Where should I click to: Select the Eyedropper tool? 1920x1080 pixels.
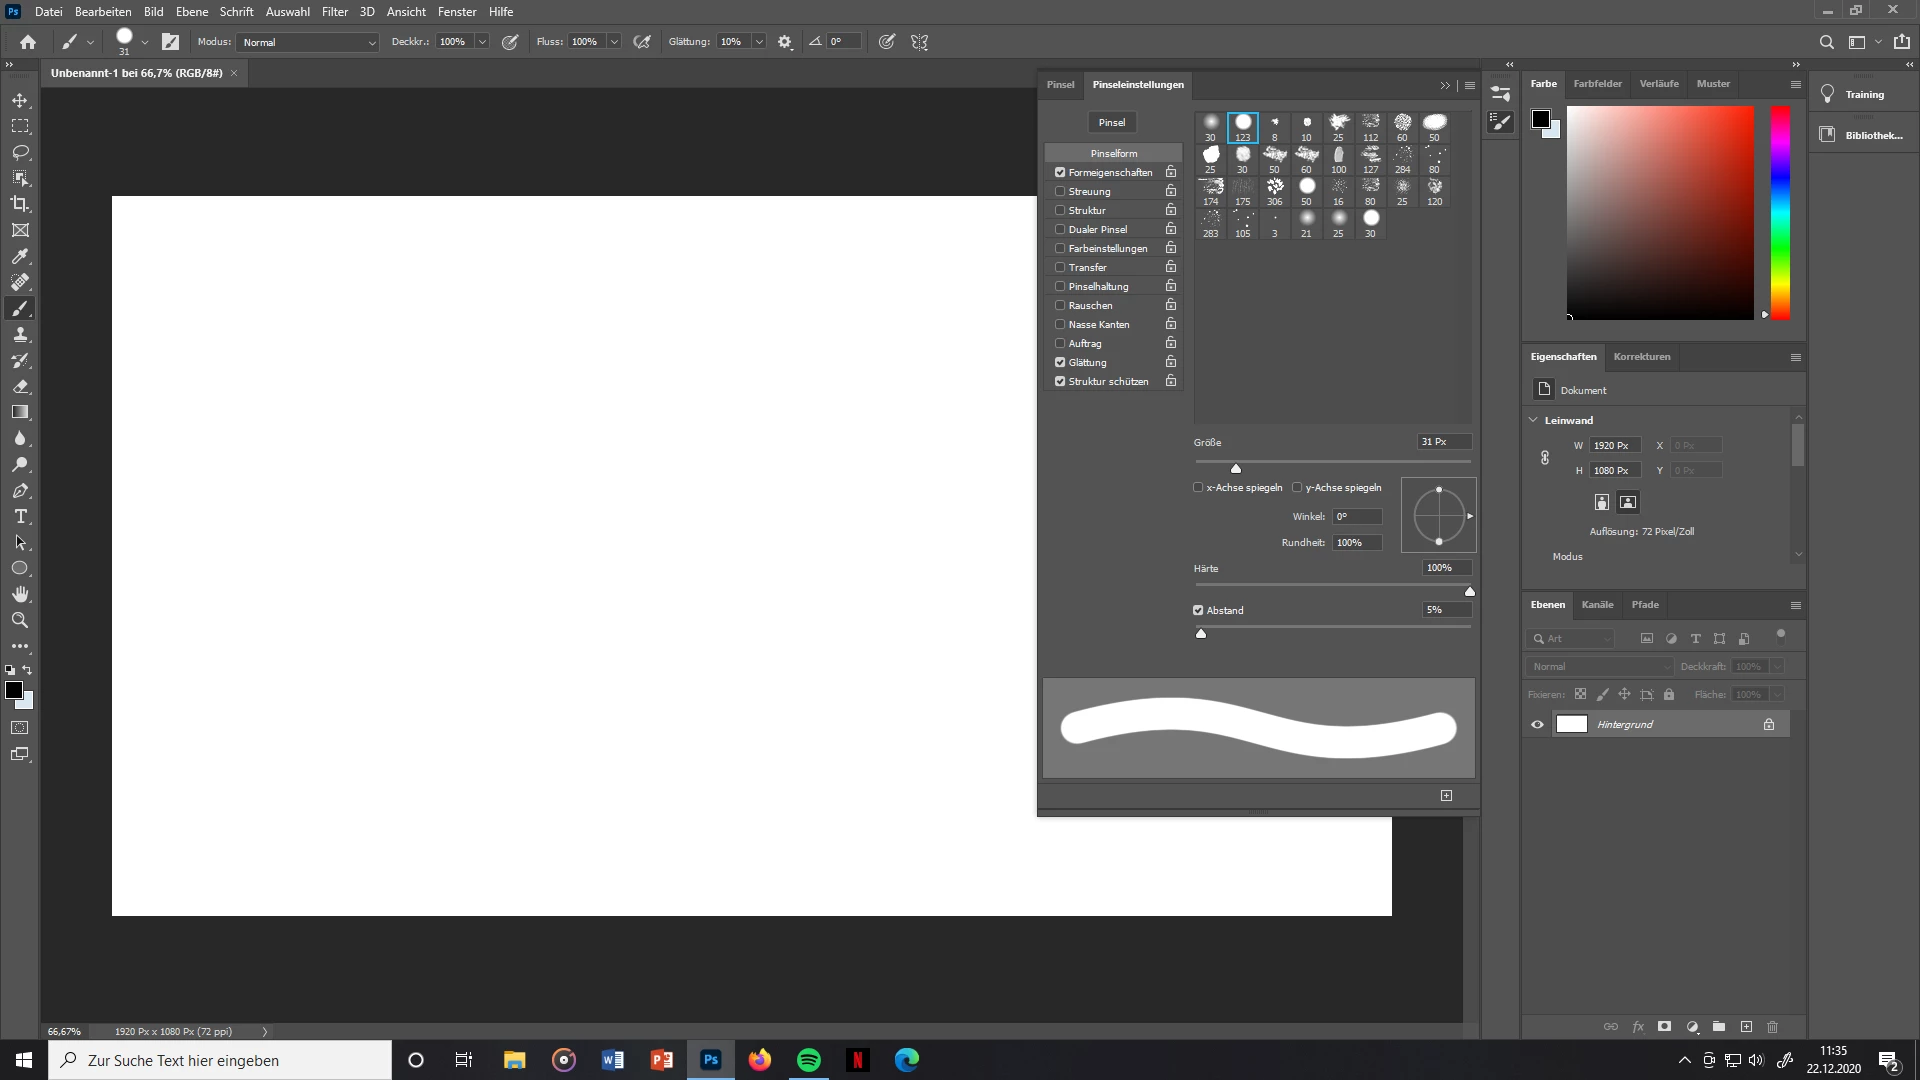pos(20,257)
